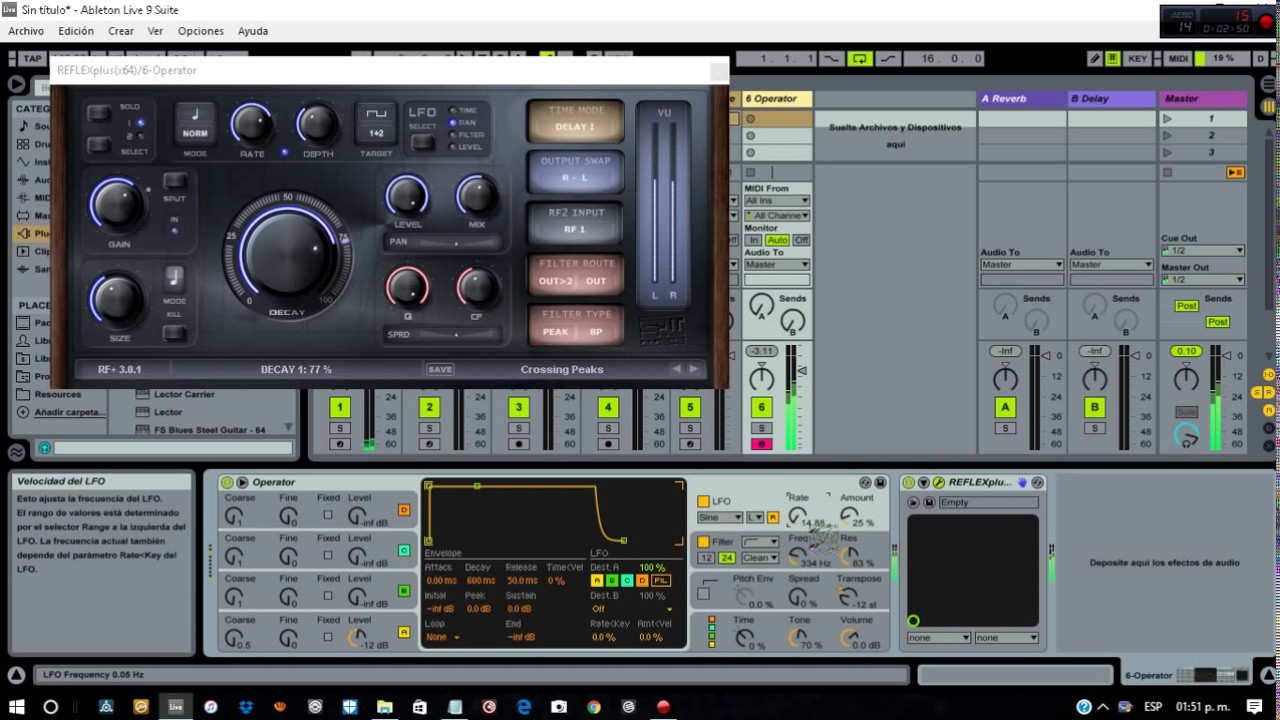Screen dimensions: 1280x720
Task: Click the Operator save preset disk icon
Action: tap(880, 482)
